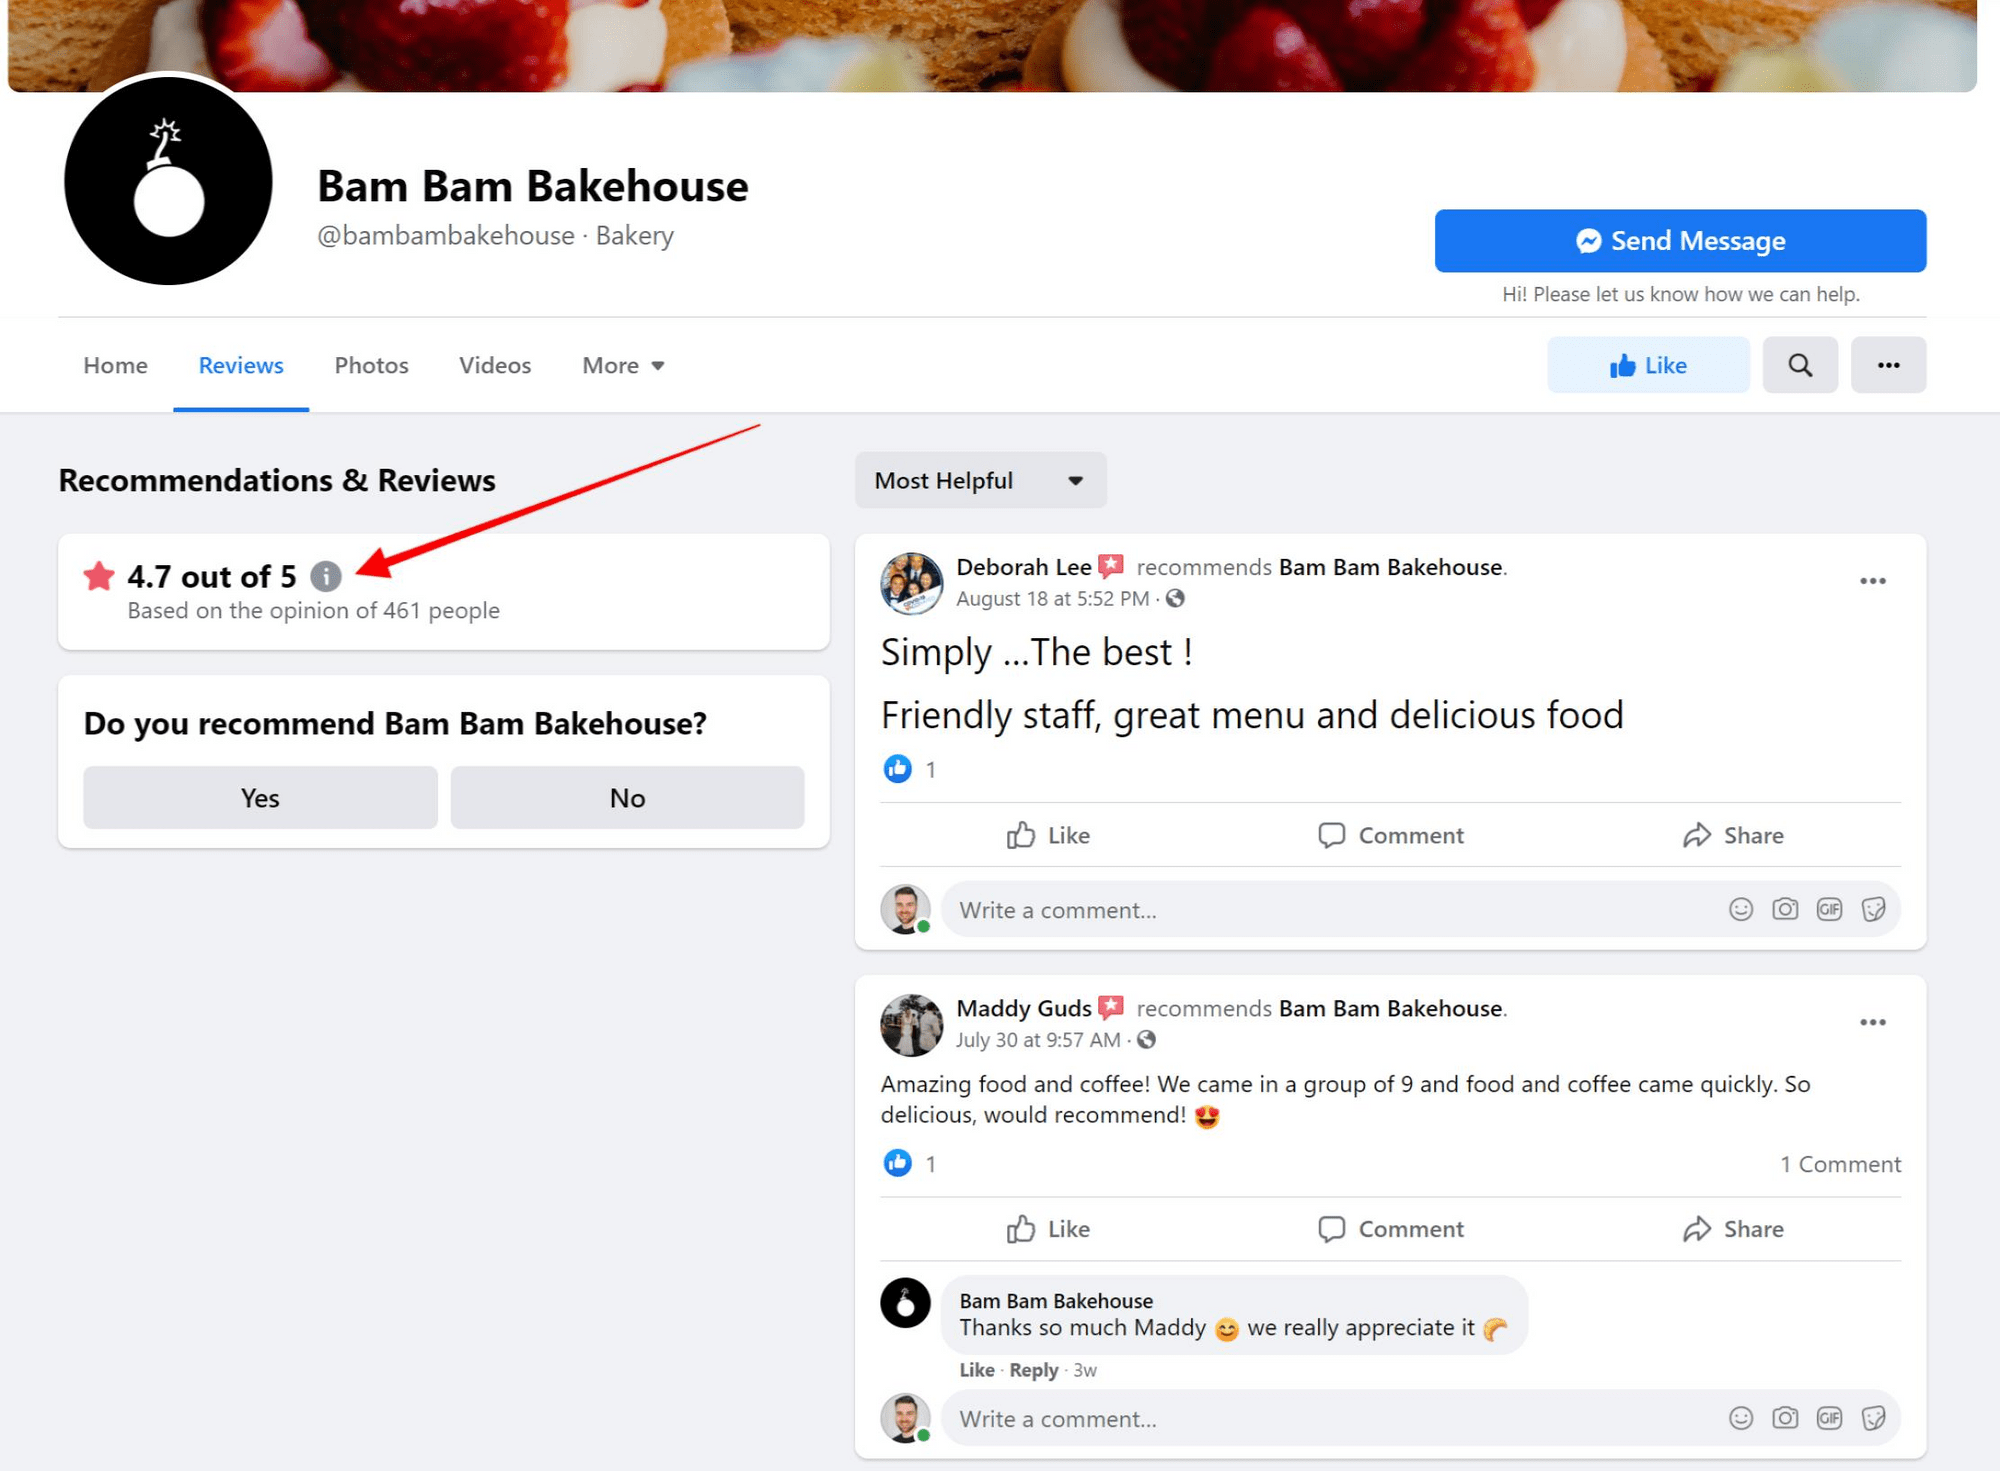This screenshot has width=2000, height=1471.
Task: Switch to the Photos tab
Action: (370, 365)
